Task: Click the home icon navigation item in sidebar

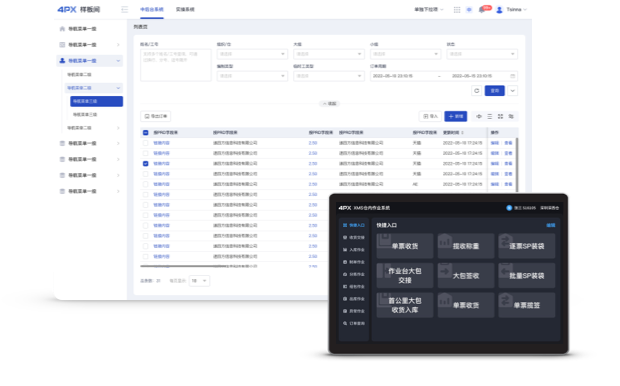Action: click(62, 29)
